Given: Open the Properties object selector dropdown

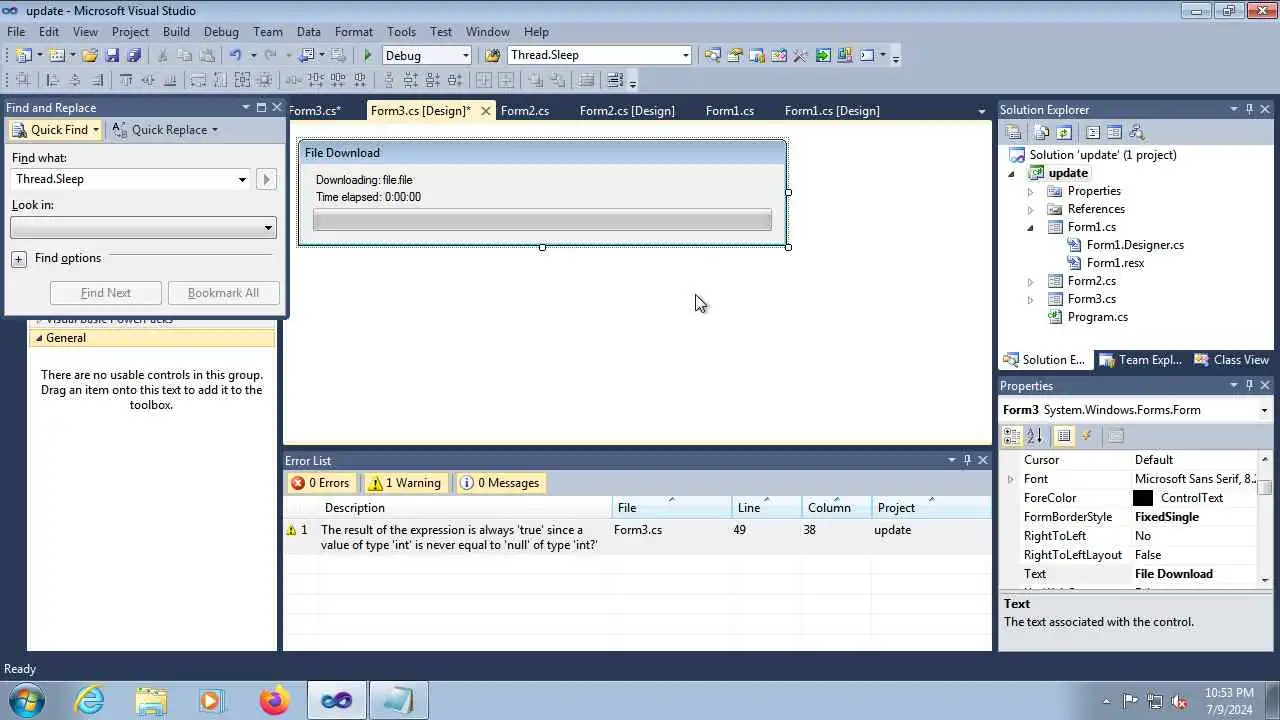Looking at the screenshot, I should point(1264,410).
